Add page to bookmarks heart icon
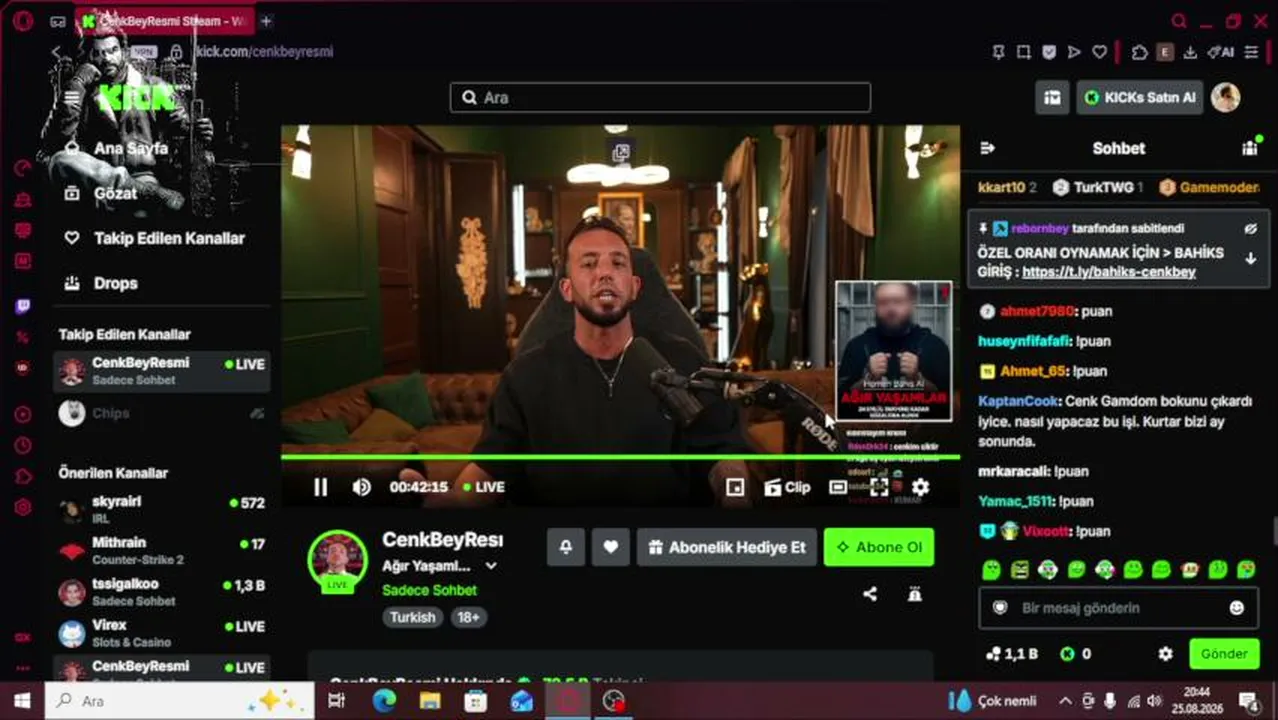Image resolution: width=1278 pixels, height=720 pixels. (x=1099, y=52)
